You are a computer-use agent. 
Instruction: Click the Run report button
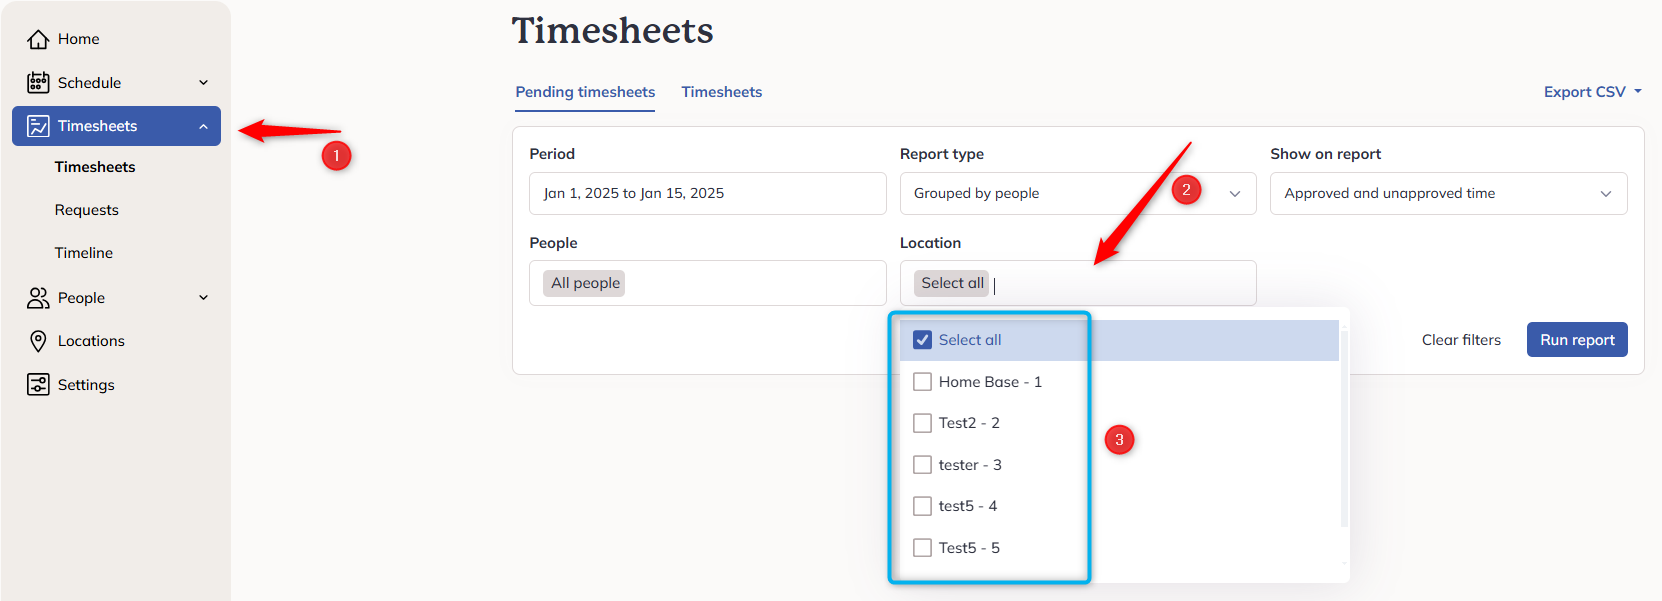[x=1577, y=340]
